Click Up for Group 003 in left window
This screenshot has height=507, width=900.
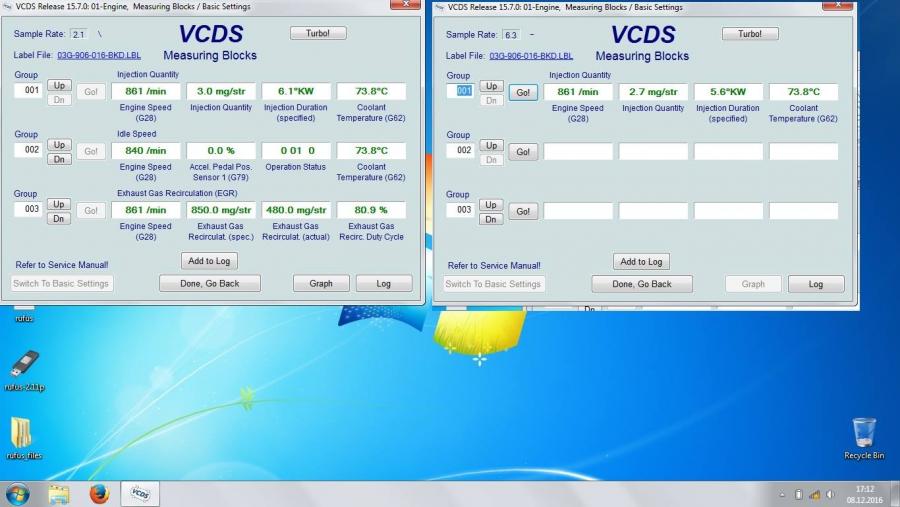[59, 204]
